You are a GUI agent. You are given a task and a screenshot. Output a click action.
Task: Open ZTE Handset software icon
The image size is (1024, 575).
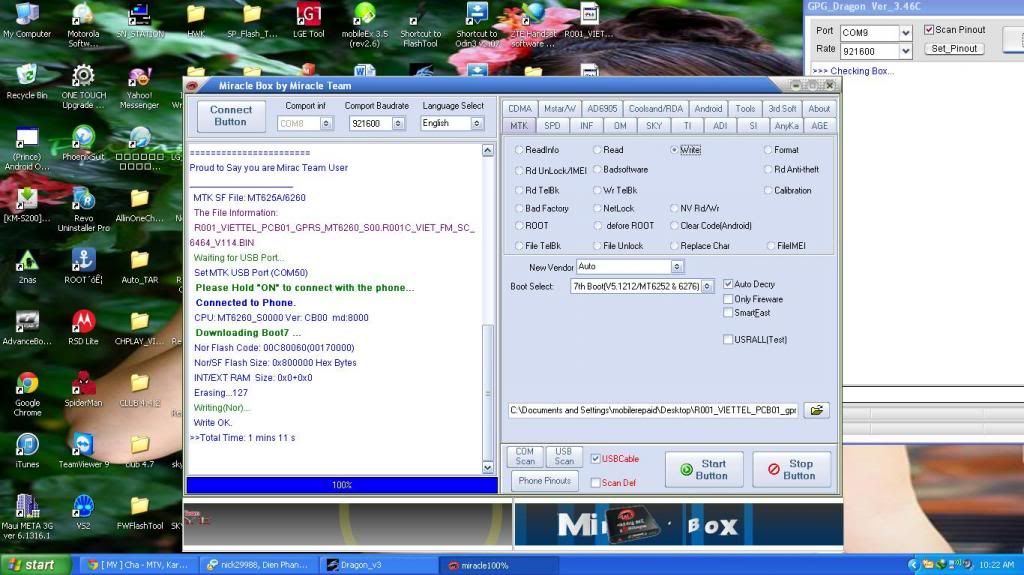pos(533,25)
